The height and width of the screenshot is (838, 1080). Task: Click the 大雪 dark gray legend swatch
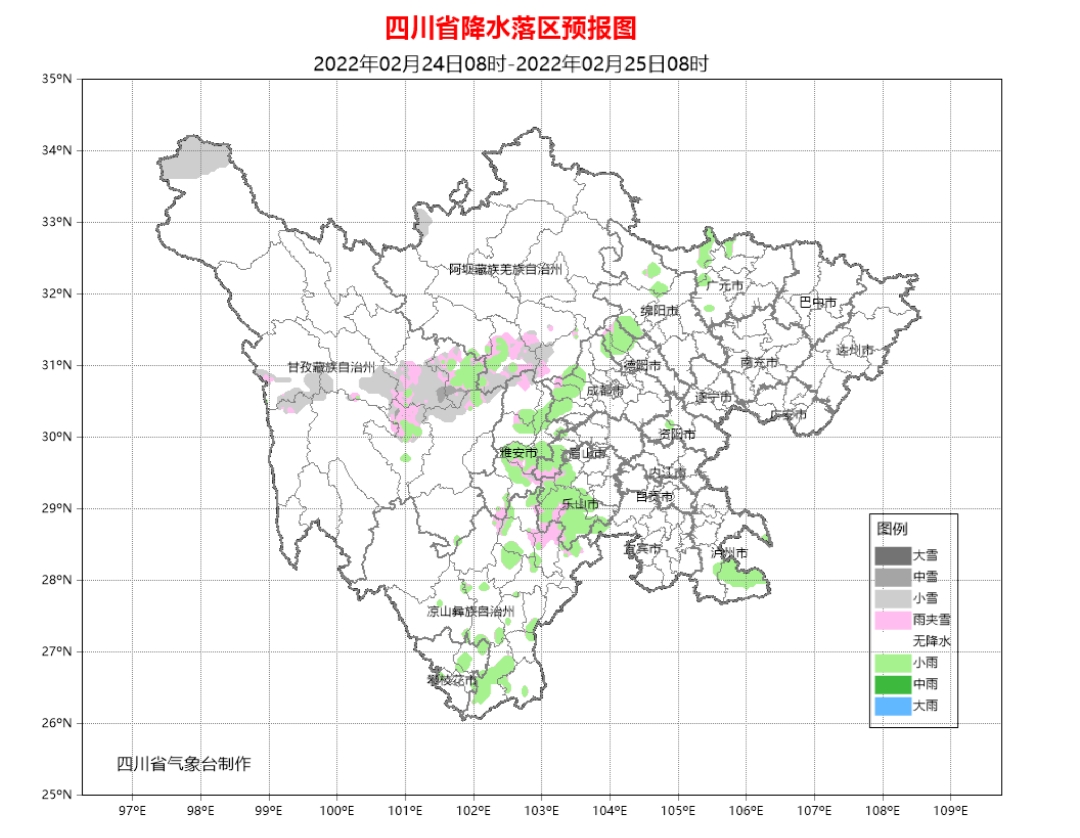point(892,555)
